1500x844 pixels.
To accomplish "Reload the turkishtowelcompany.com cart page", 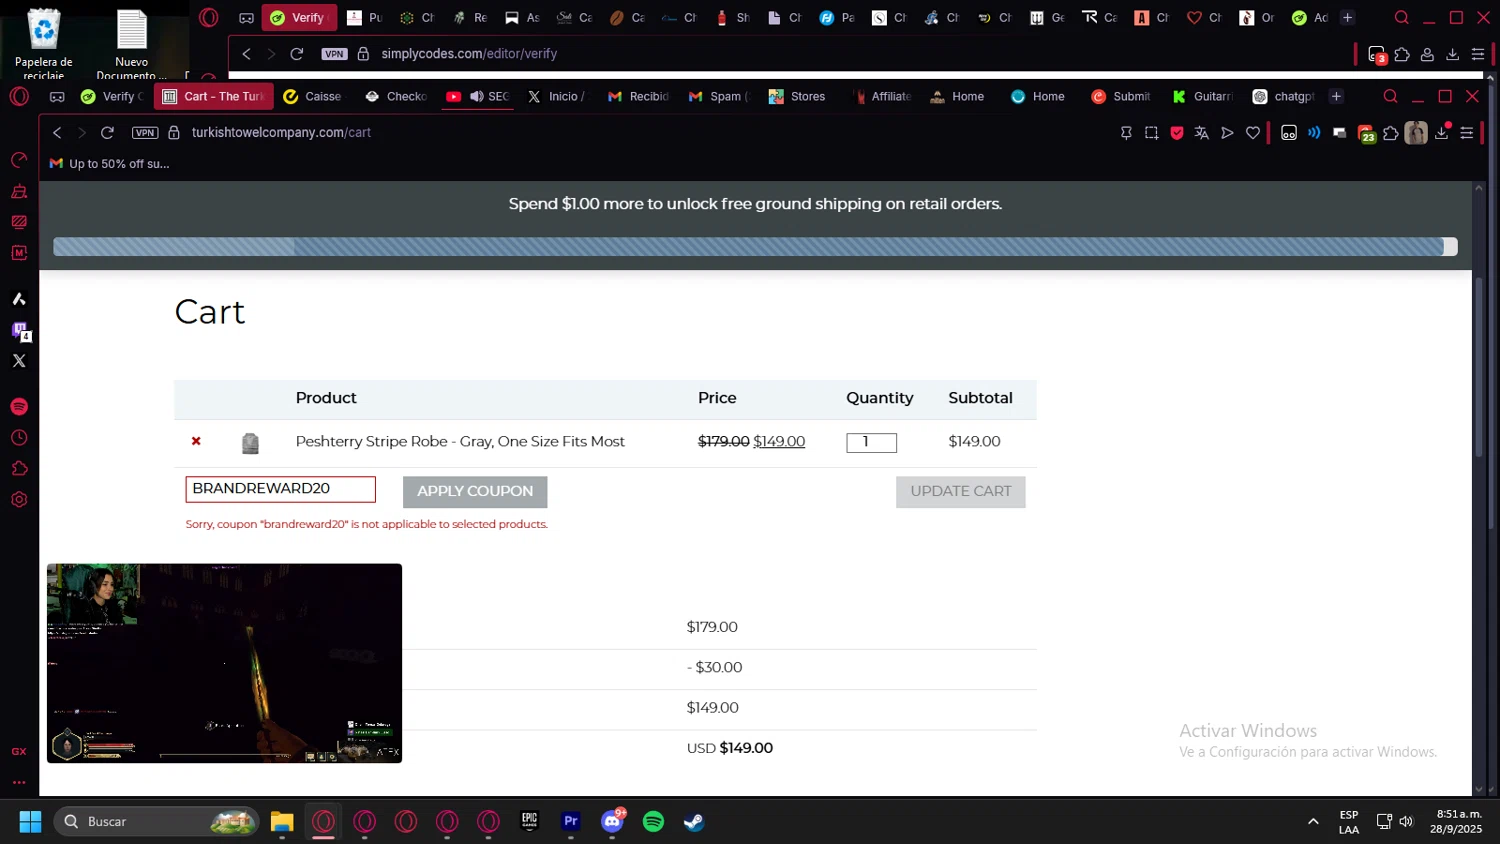I will click(108, 133).
